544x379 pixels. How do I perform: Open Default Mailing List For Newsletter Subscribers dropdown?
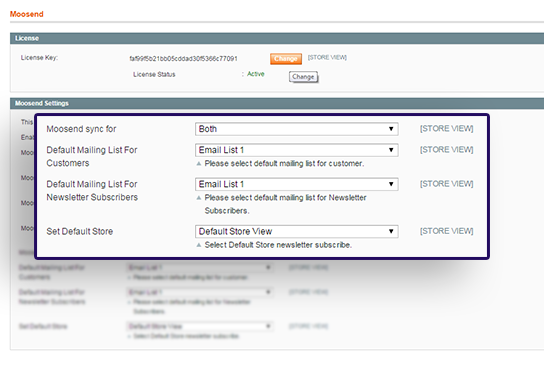(x=297, y=184)
